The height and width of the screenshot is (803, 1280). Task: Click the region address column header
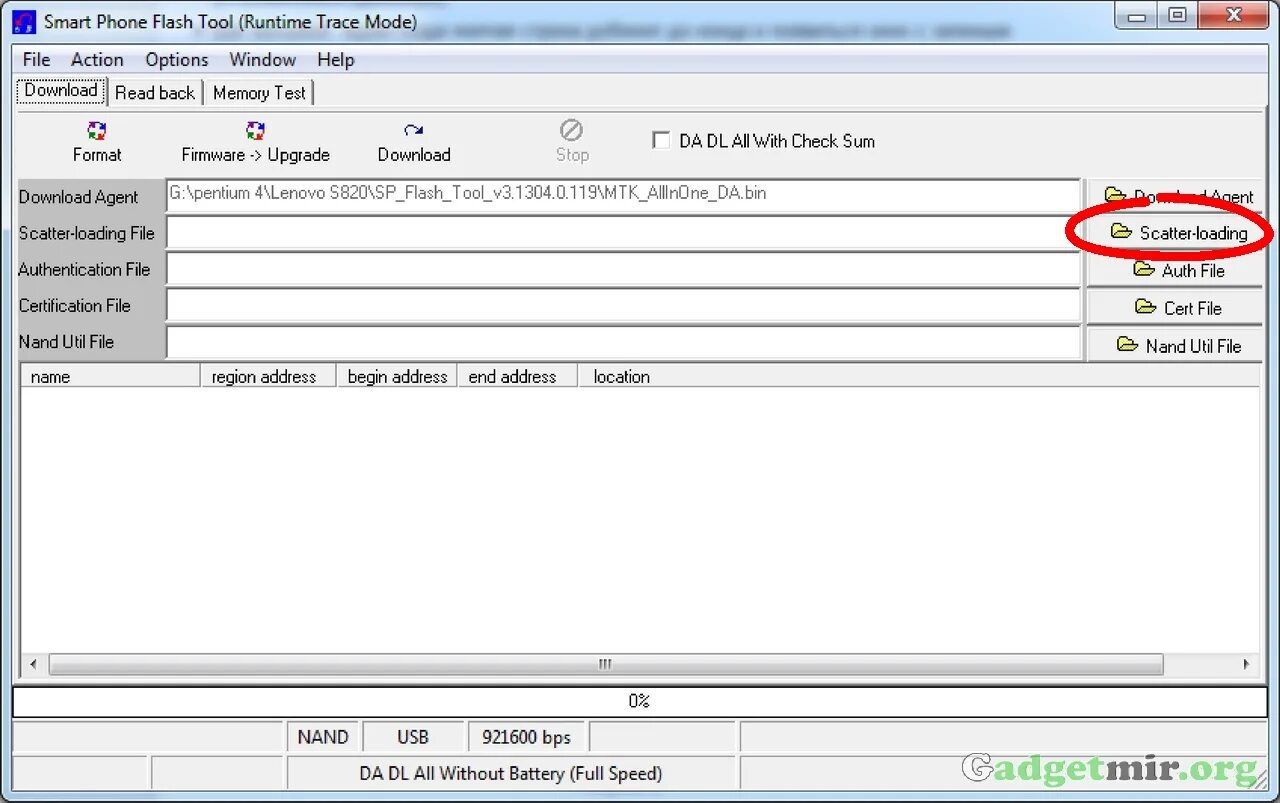pos(268,377)
